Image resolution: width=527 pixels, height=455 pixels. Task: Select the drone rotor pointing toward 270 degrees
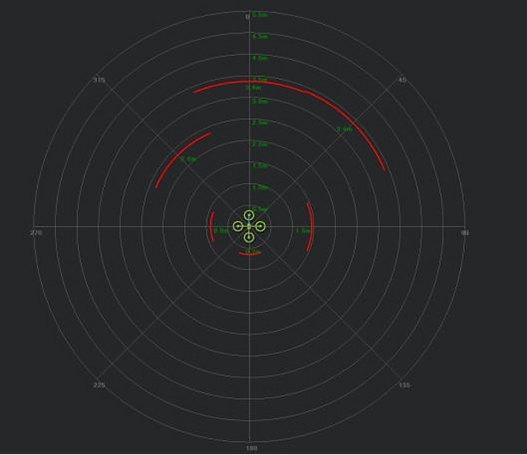(238, 227)
